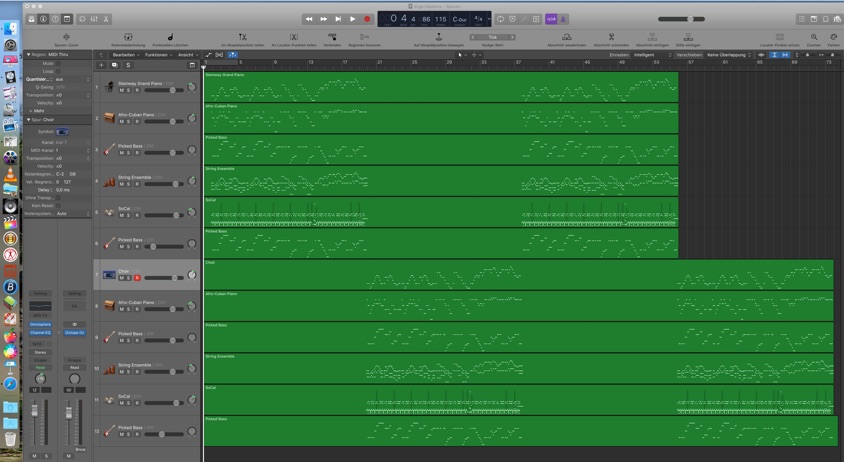This screenshot has width=844, height=462.
Task: Expand the Mehr disclosure triangle
Action: point(31,111)
